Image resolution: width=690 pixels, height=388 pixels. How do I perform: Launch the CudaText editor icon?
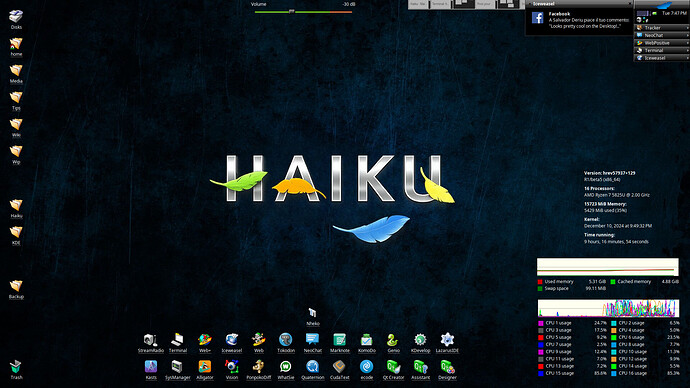coord(339,366)
